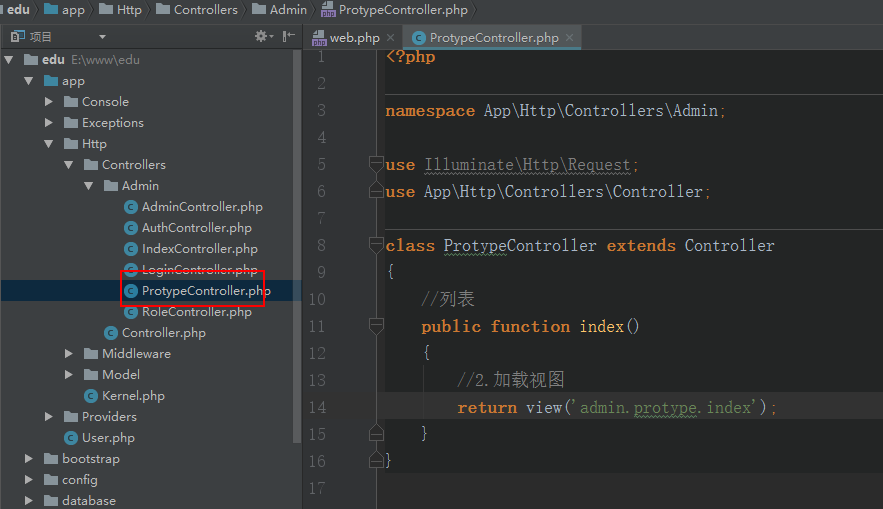883x509 pixels.
Task: Expand the Middleware folder
Action: [x=69, y=354]
